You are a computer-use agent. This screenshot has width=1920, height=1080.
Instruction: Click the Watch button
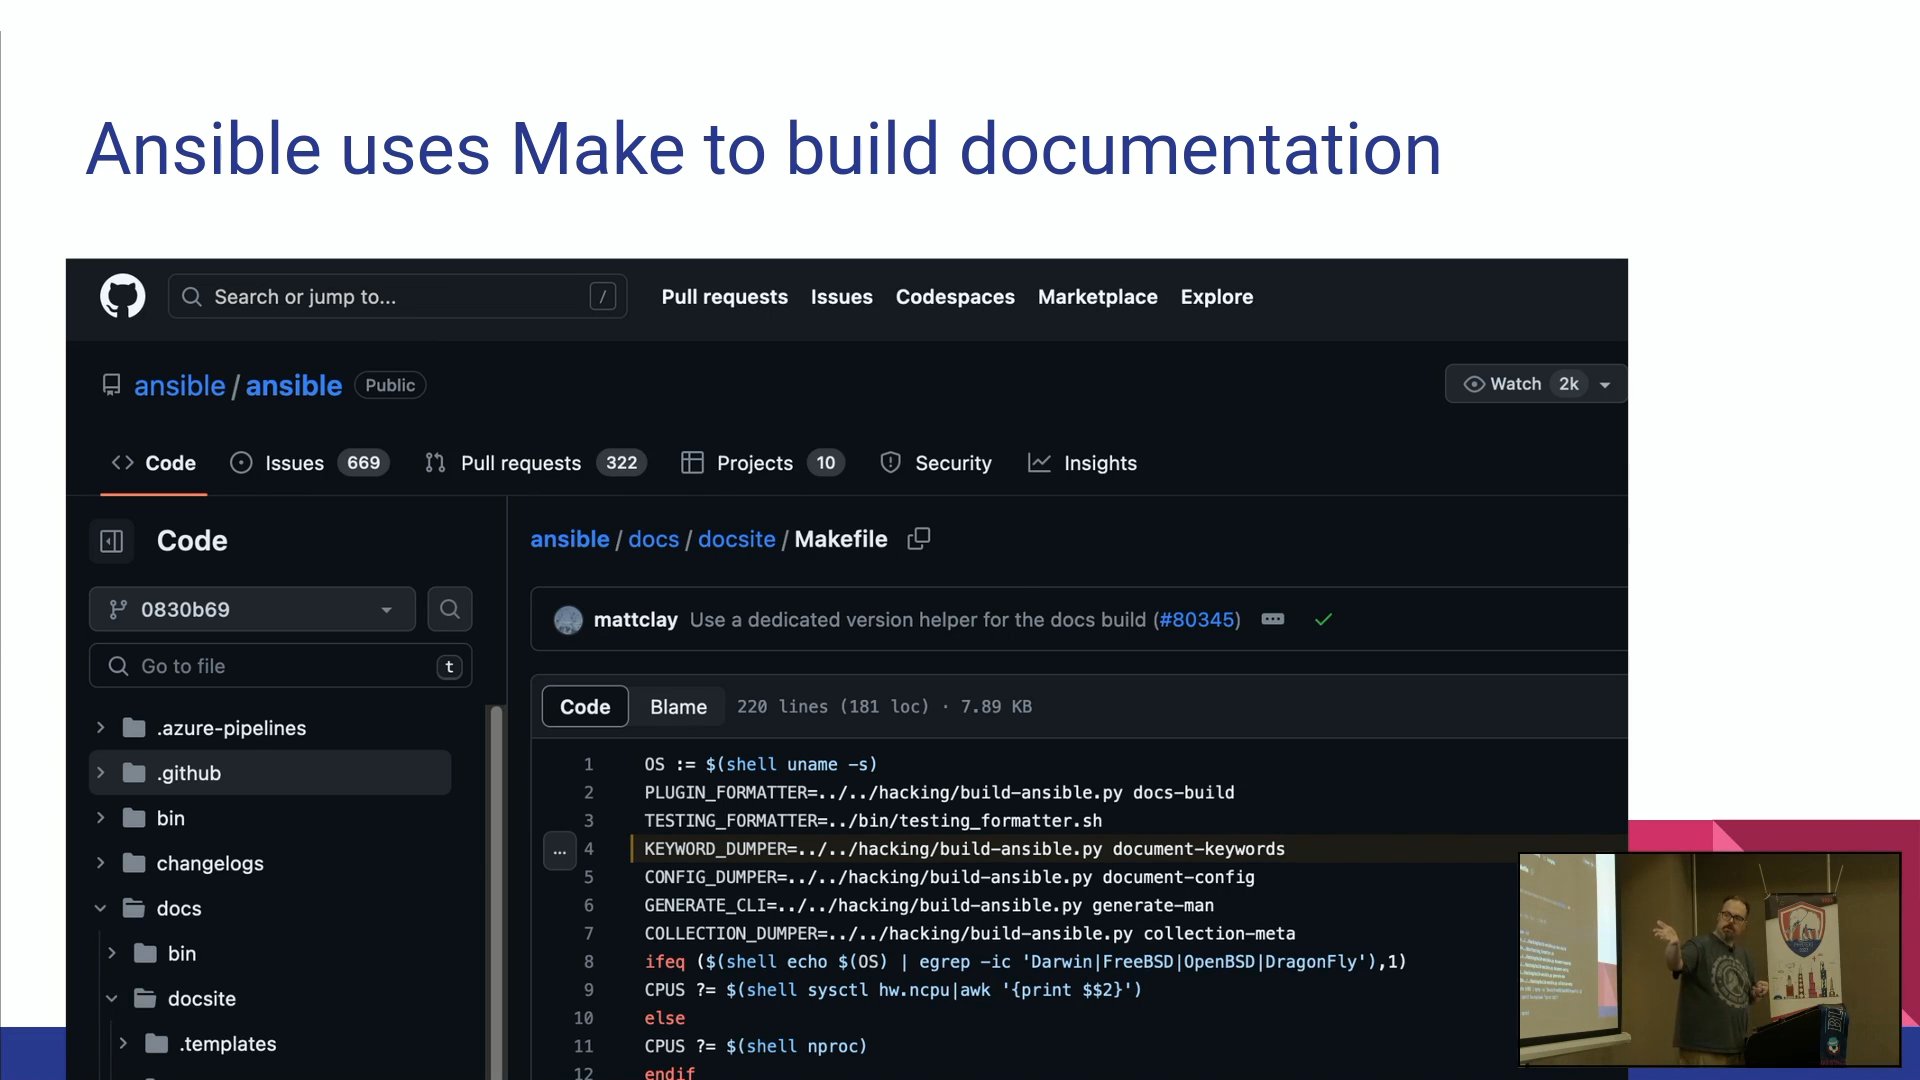point(1535,384)
